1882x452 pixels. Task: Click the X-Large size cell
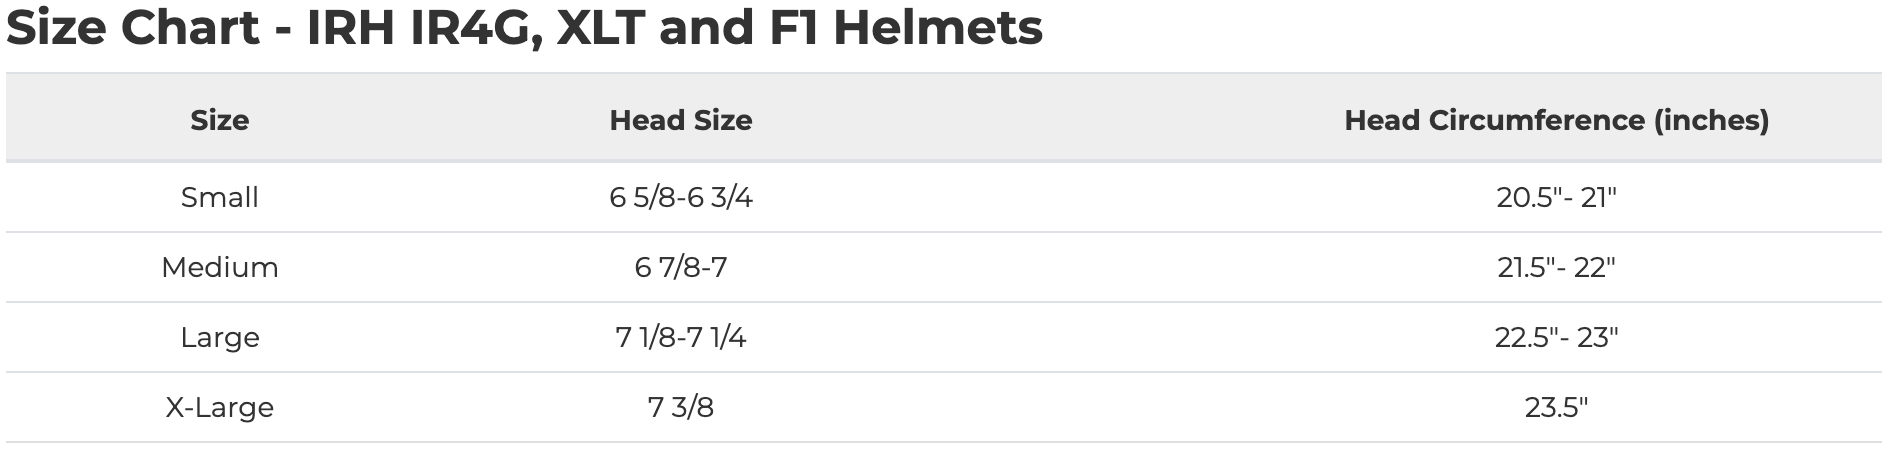click(219, 408)
